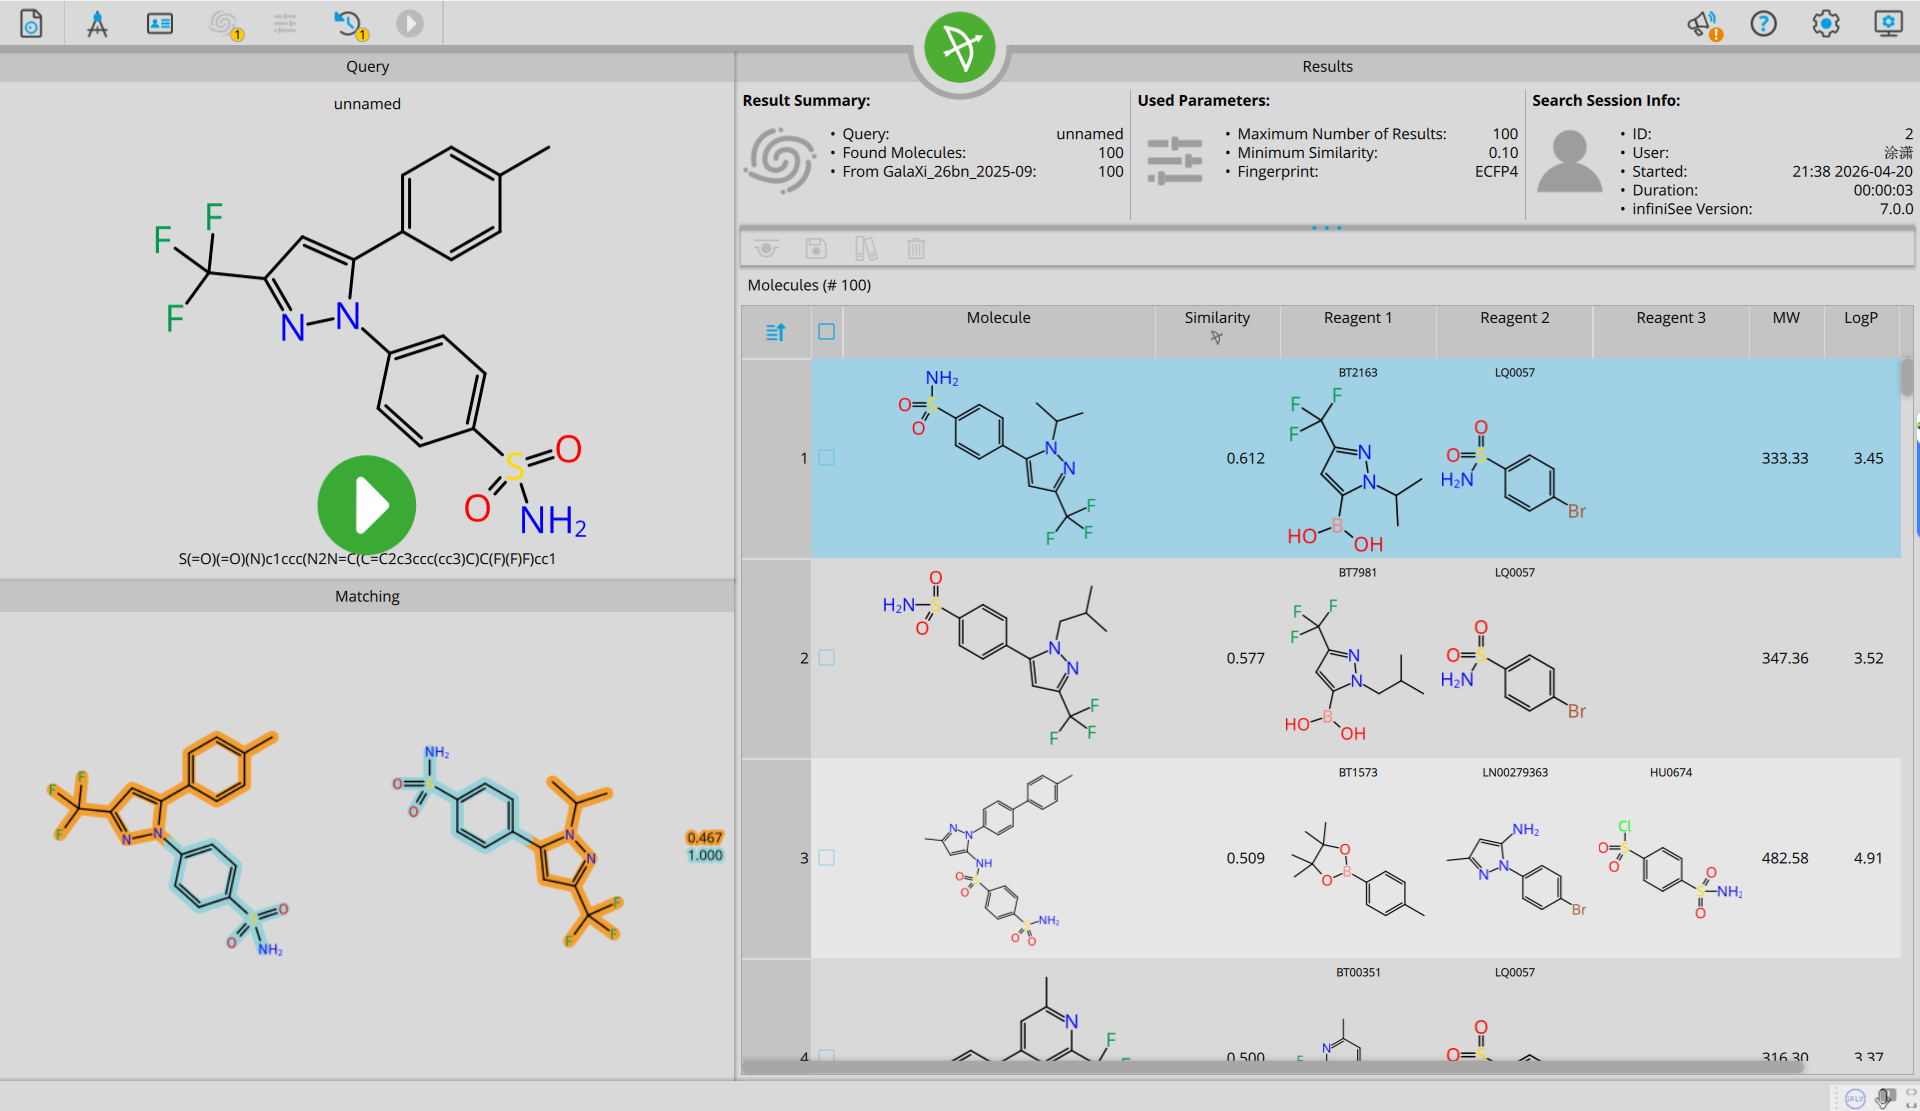Click the query SMILES string text
The width and height of the screenshot is (1920, 1111).
(367, 559)
